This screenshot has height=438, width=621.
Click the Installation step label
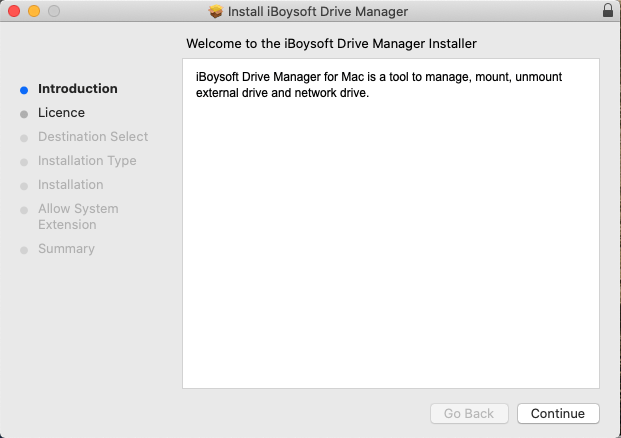[x=70, y=185]
